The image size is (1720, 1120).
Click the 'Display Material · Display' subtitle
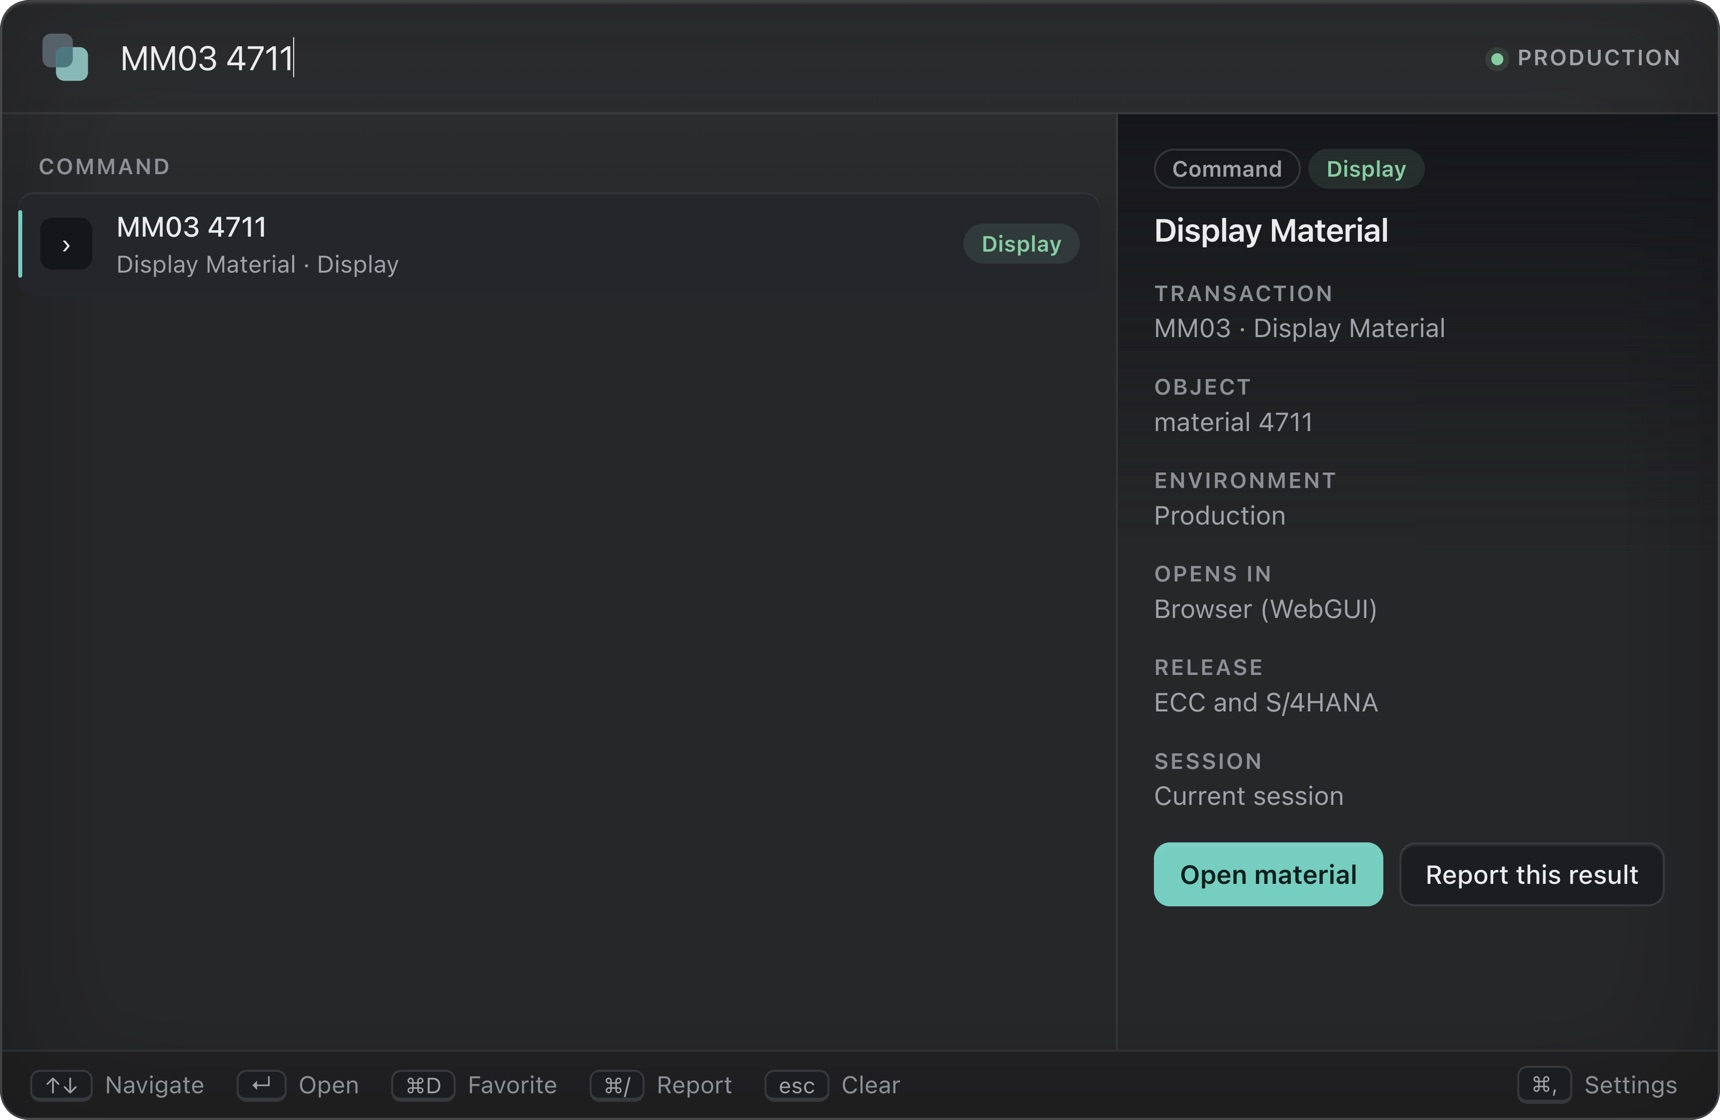tap(257, 265)
